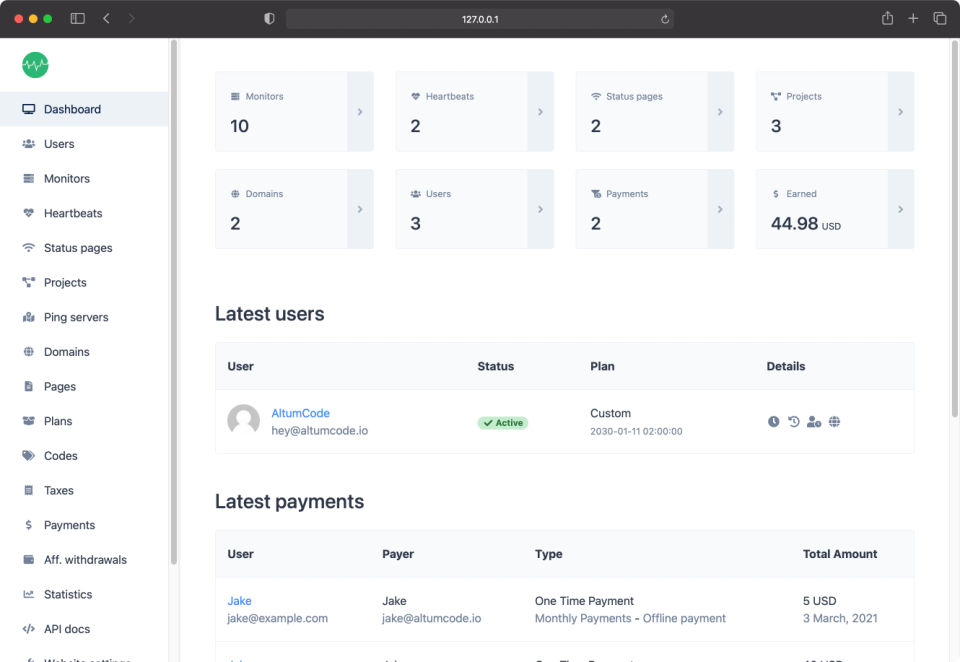Viewport: 960px width, 662px height.
Task: Click the Heartbeats heart icon in sidebar
Action: click(x=28, y=213)
